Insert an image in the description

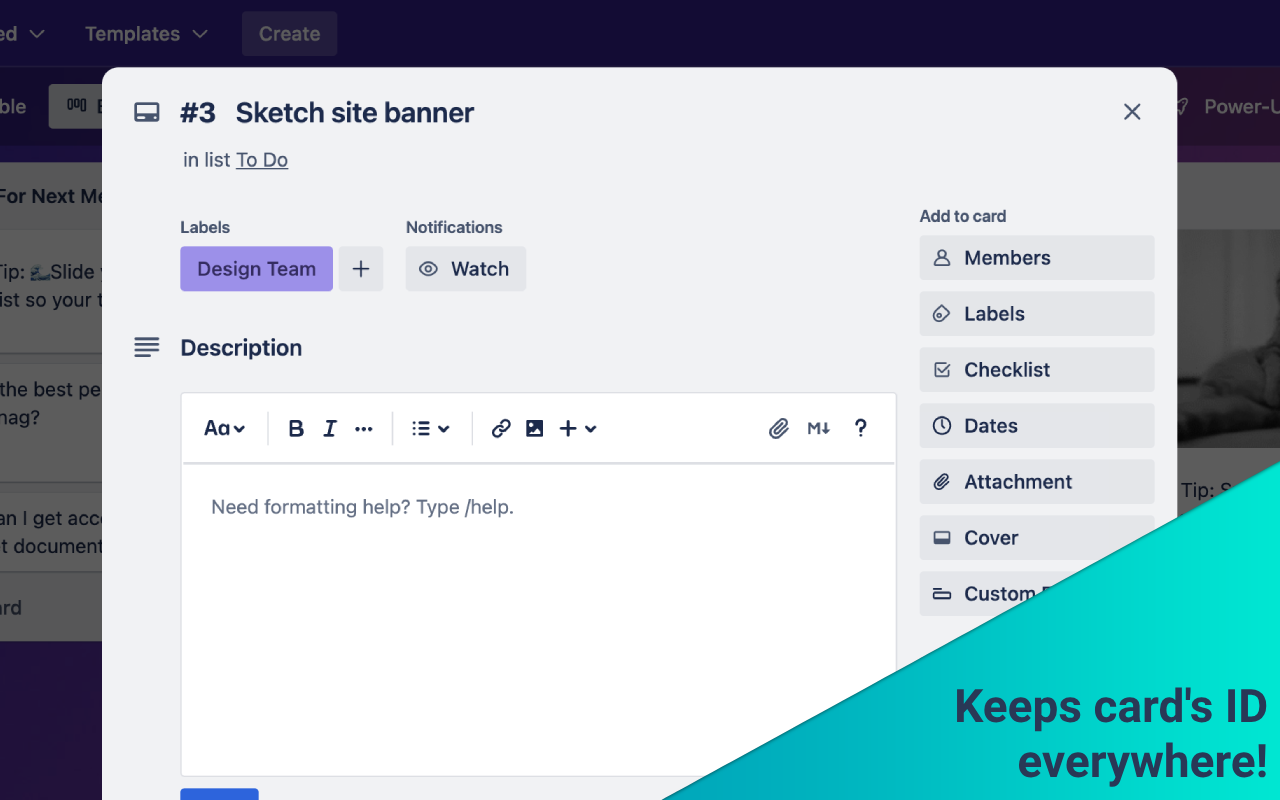(x=534, y=428)
